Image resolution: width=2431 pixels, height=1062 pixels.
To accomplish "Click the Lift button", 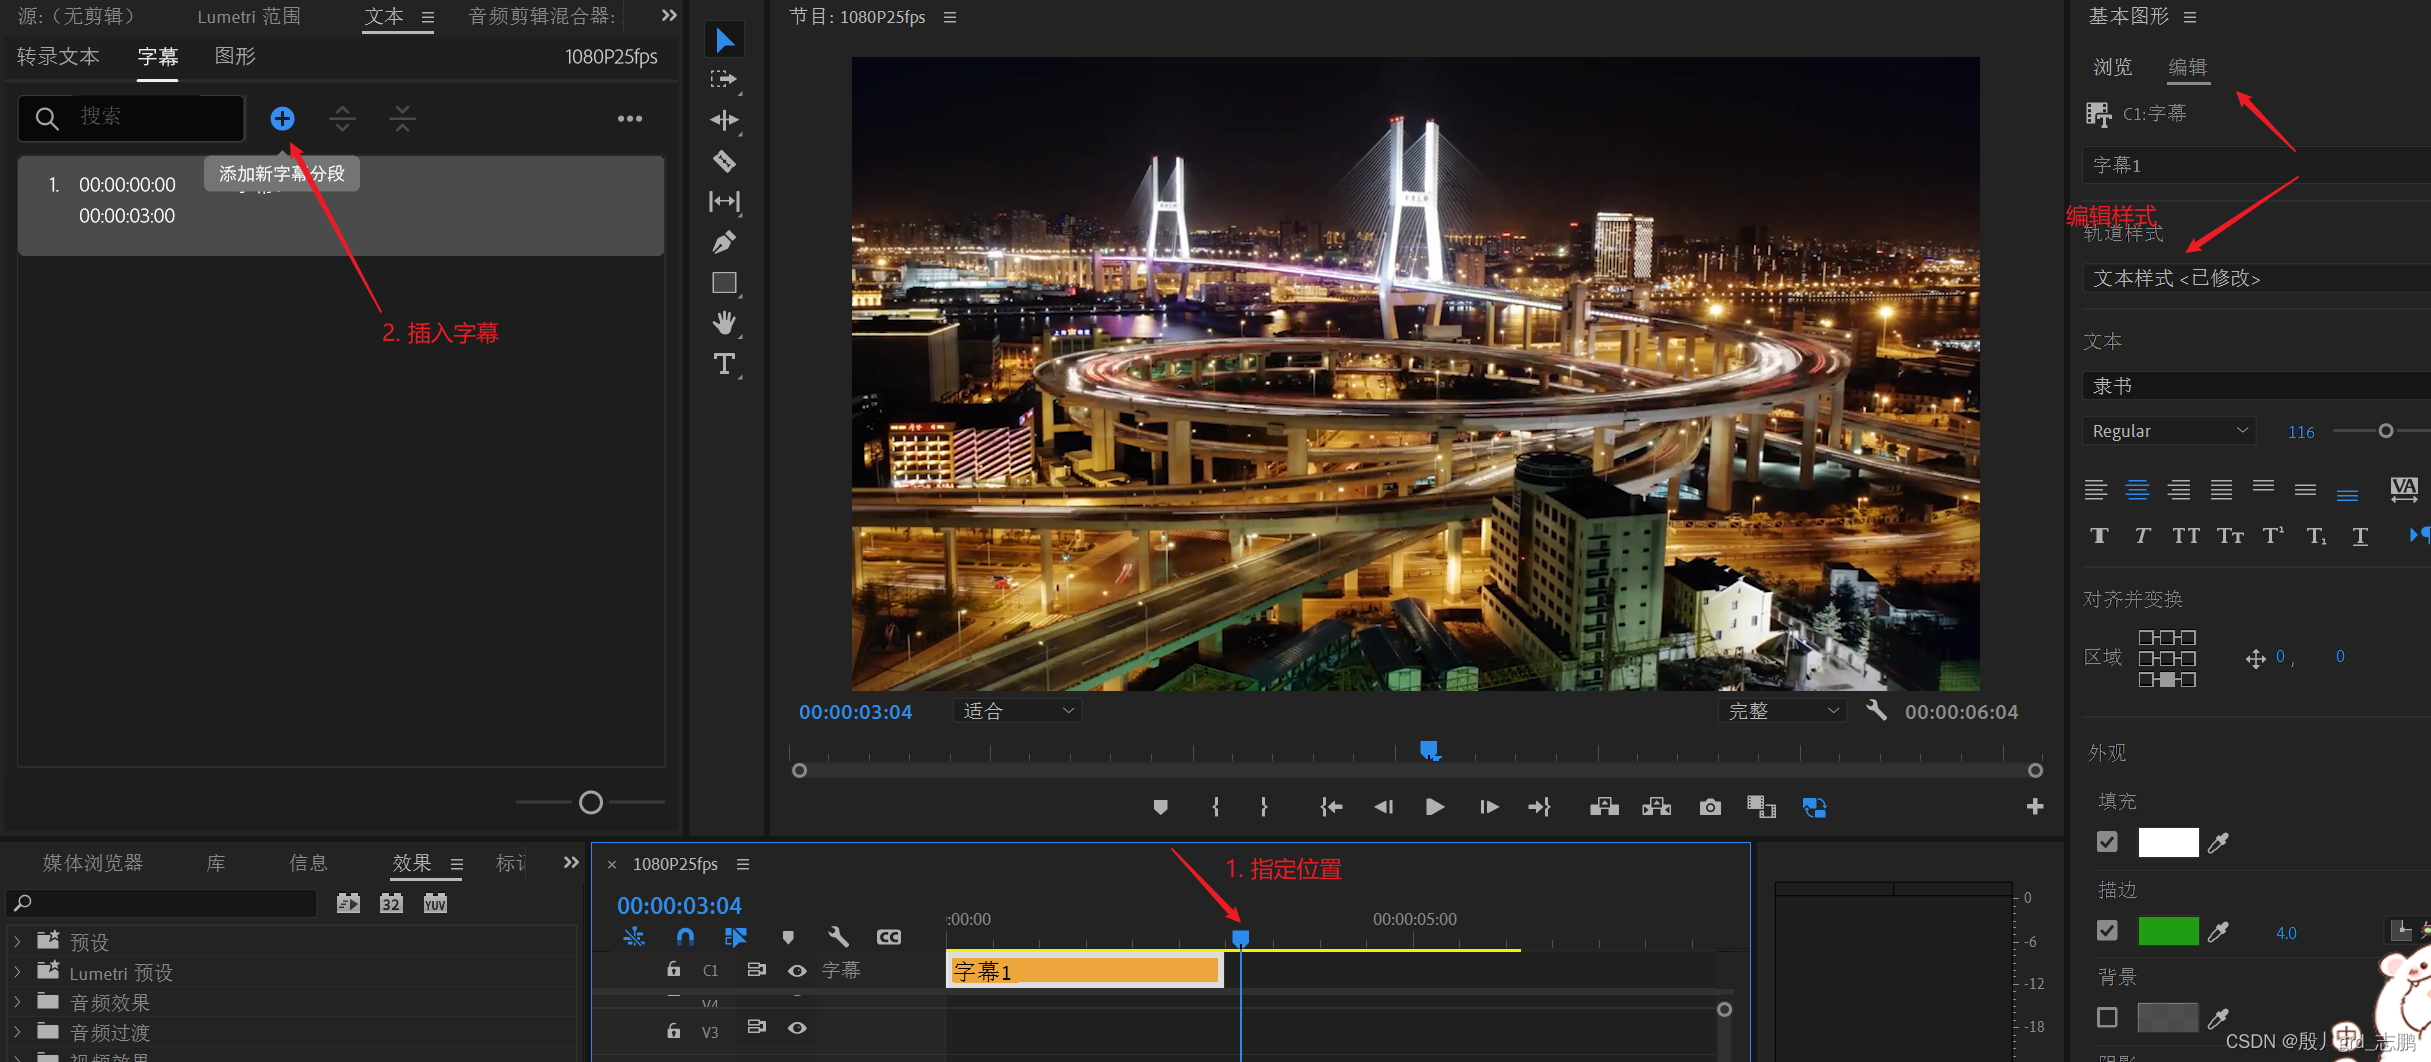I will pos(1604,806).
